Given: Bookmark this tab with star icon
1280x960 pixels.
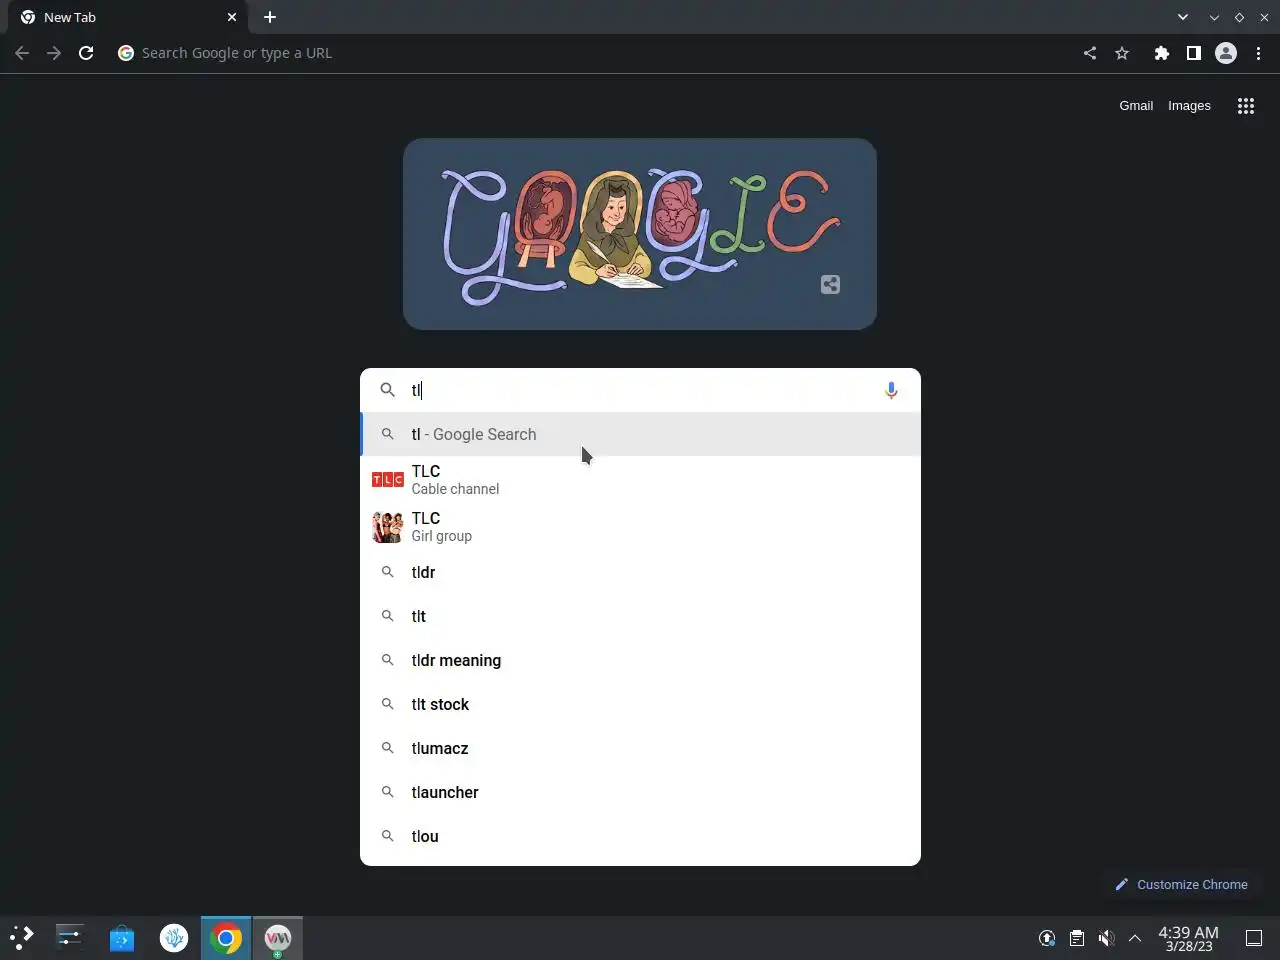Looking at the screenshot, I should pyautogui.click(x=1122, y=53).
